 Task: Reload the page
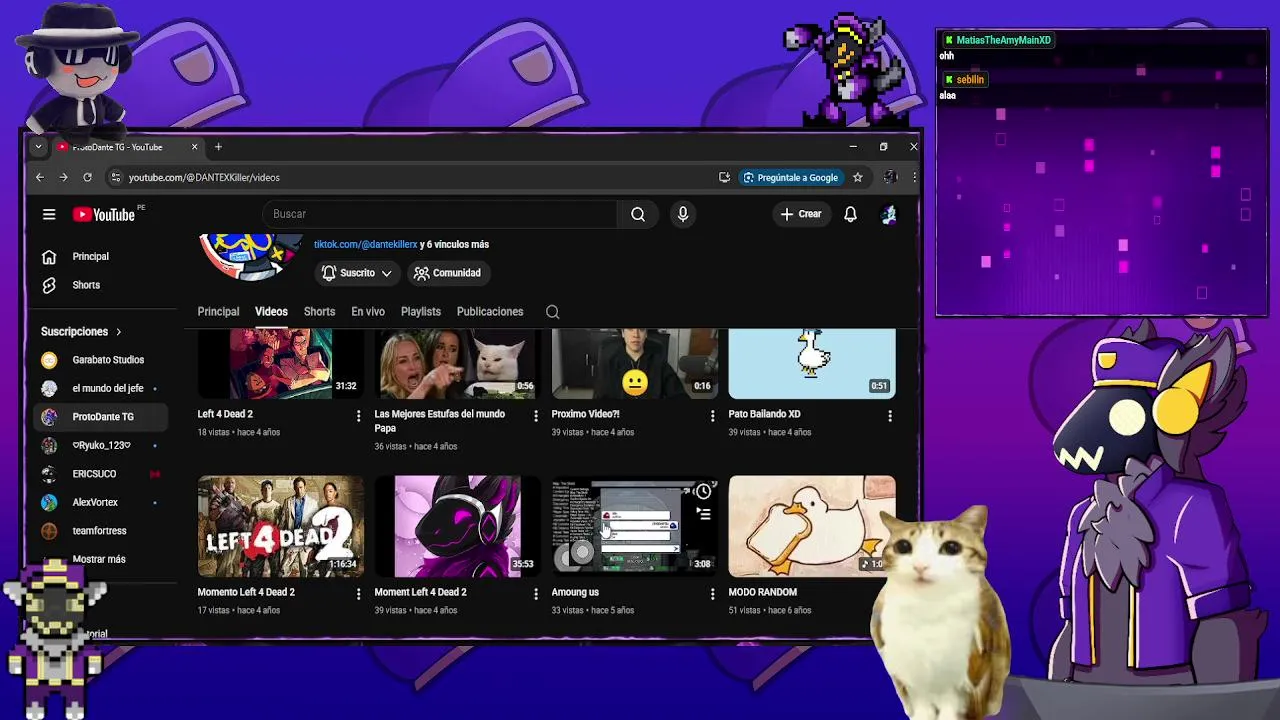[87, 177]
